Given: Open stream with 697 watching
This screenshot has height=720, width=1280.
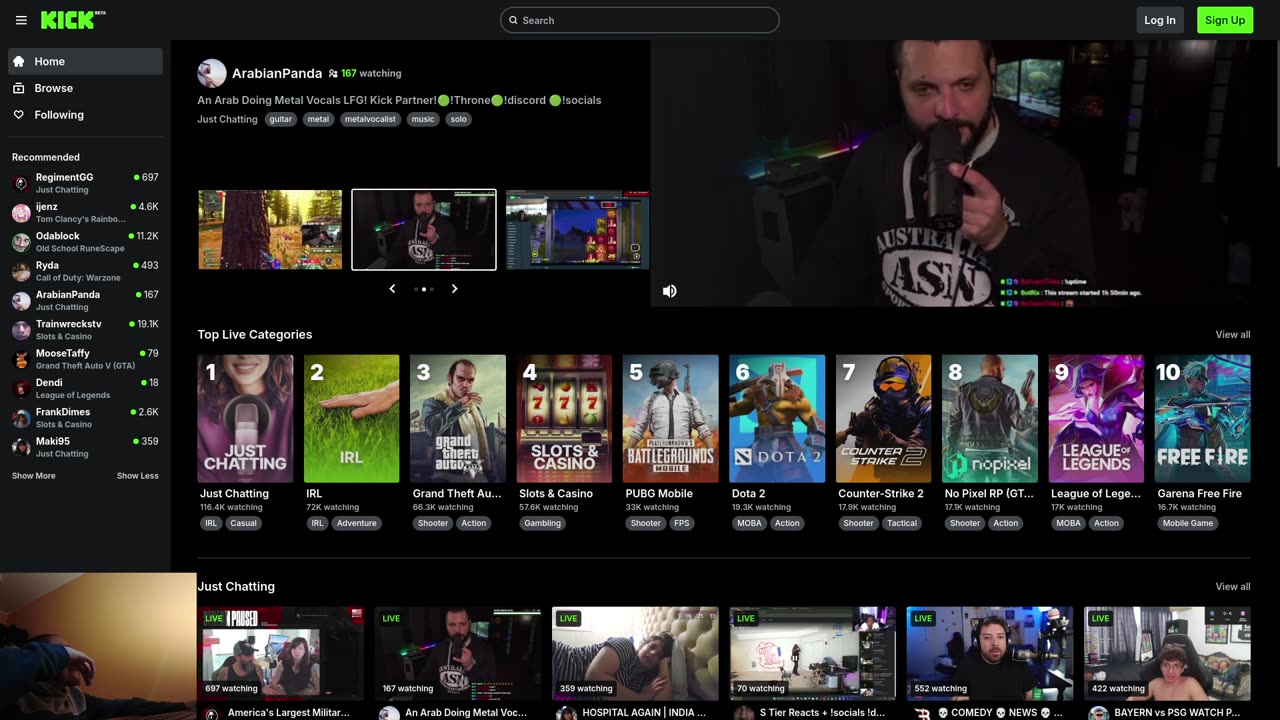Looking at the screenshot, I should pyautogui.click(x=281, y=654).
